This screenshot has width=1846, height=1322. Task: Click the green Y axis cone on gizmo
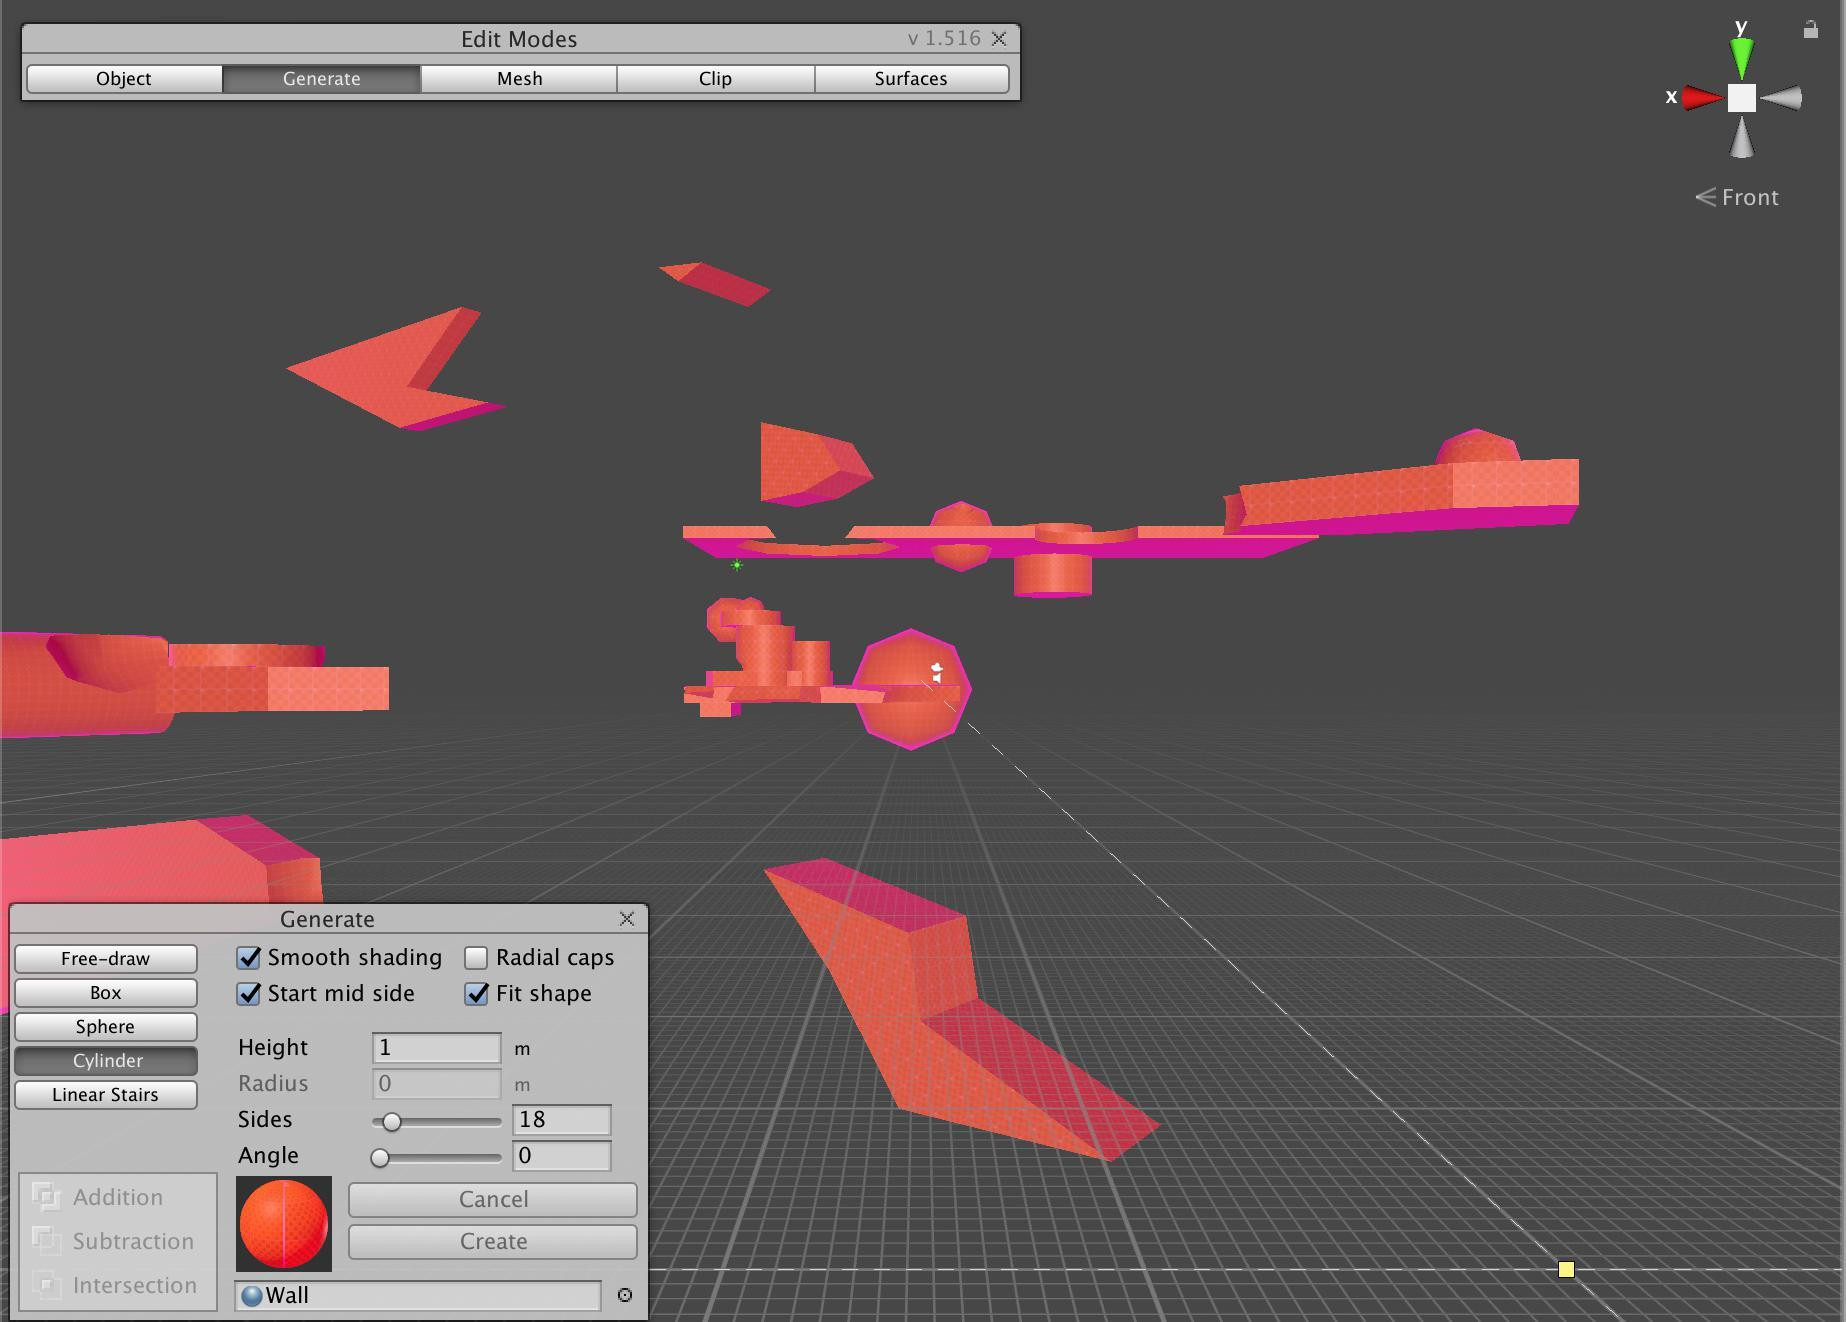pos(1741,57)
